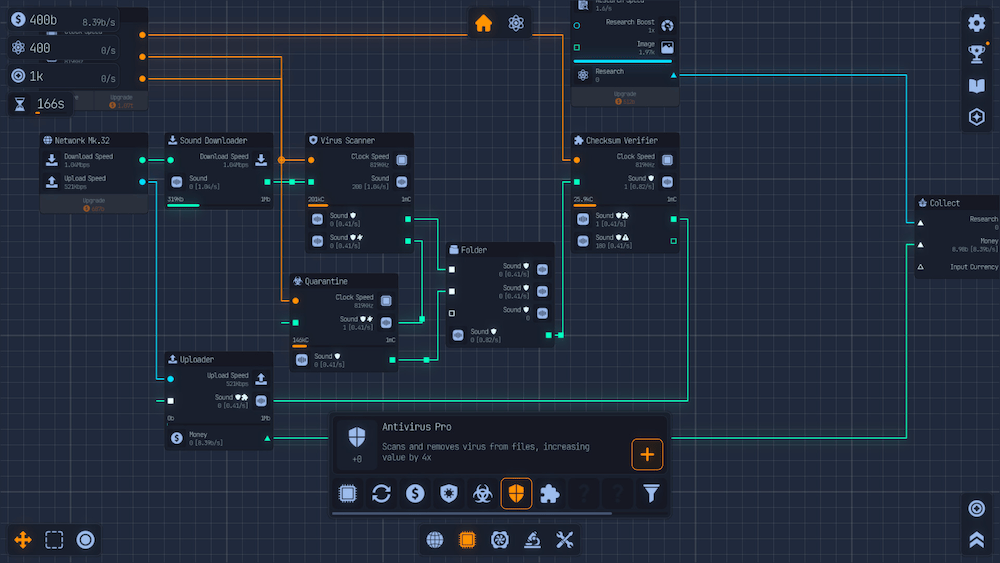
Task: Click the node list horizontal scrollbar
Action: point(472,514)
